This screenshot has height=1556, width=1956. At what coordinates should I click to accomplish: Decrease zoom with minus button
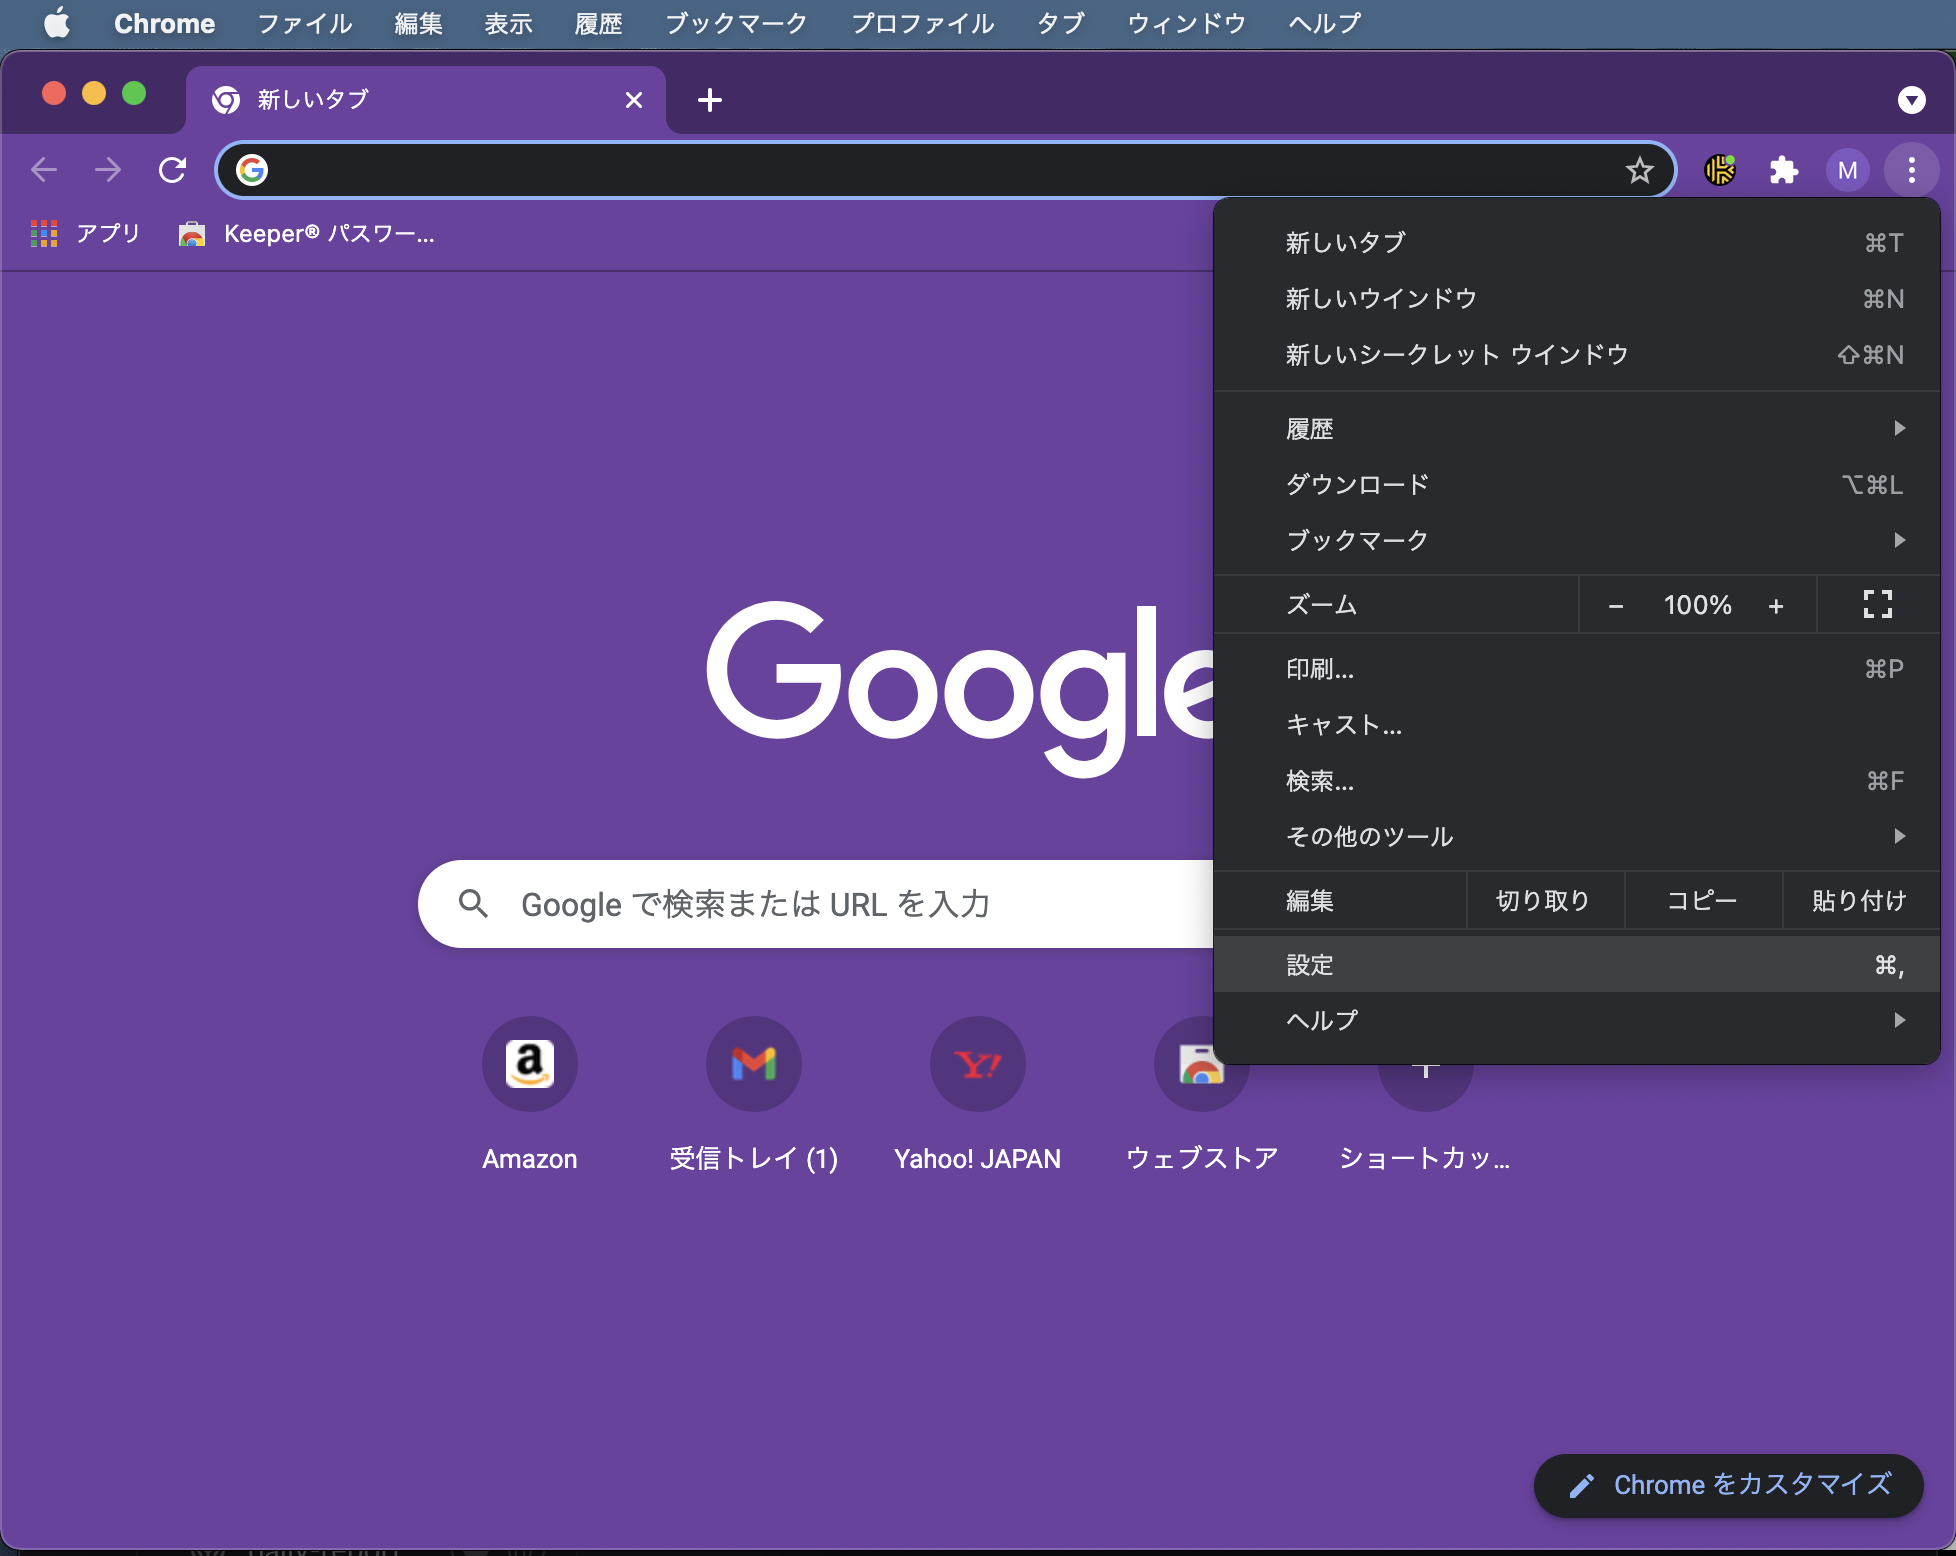pyautogui.click(x=1615, y=606)
